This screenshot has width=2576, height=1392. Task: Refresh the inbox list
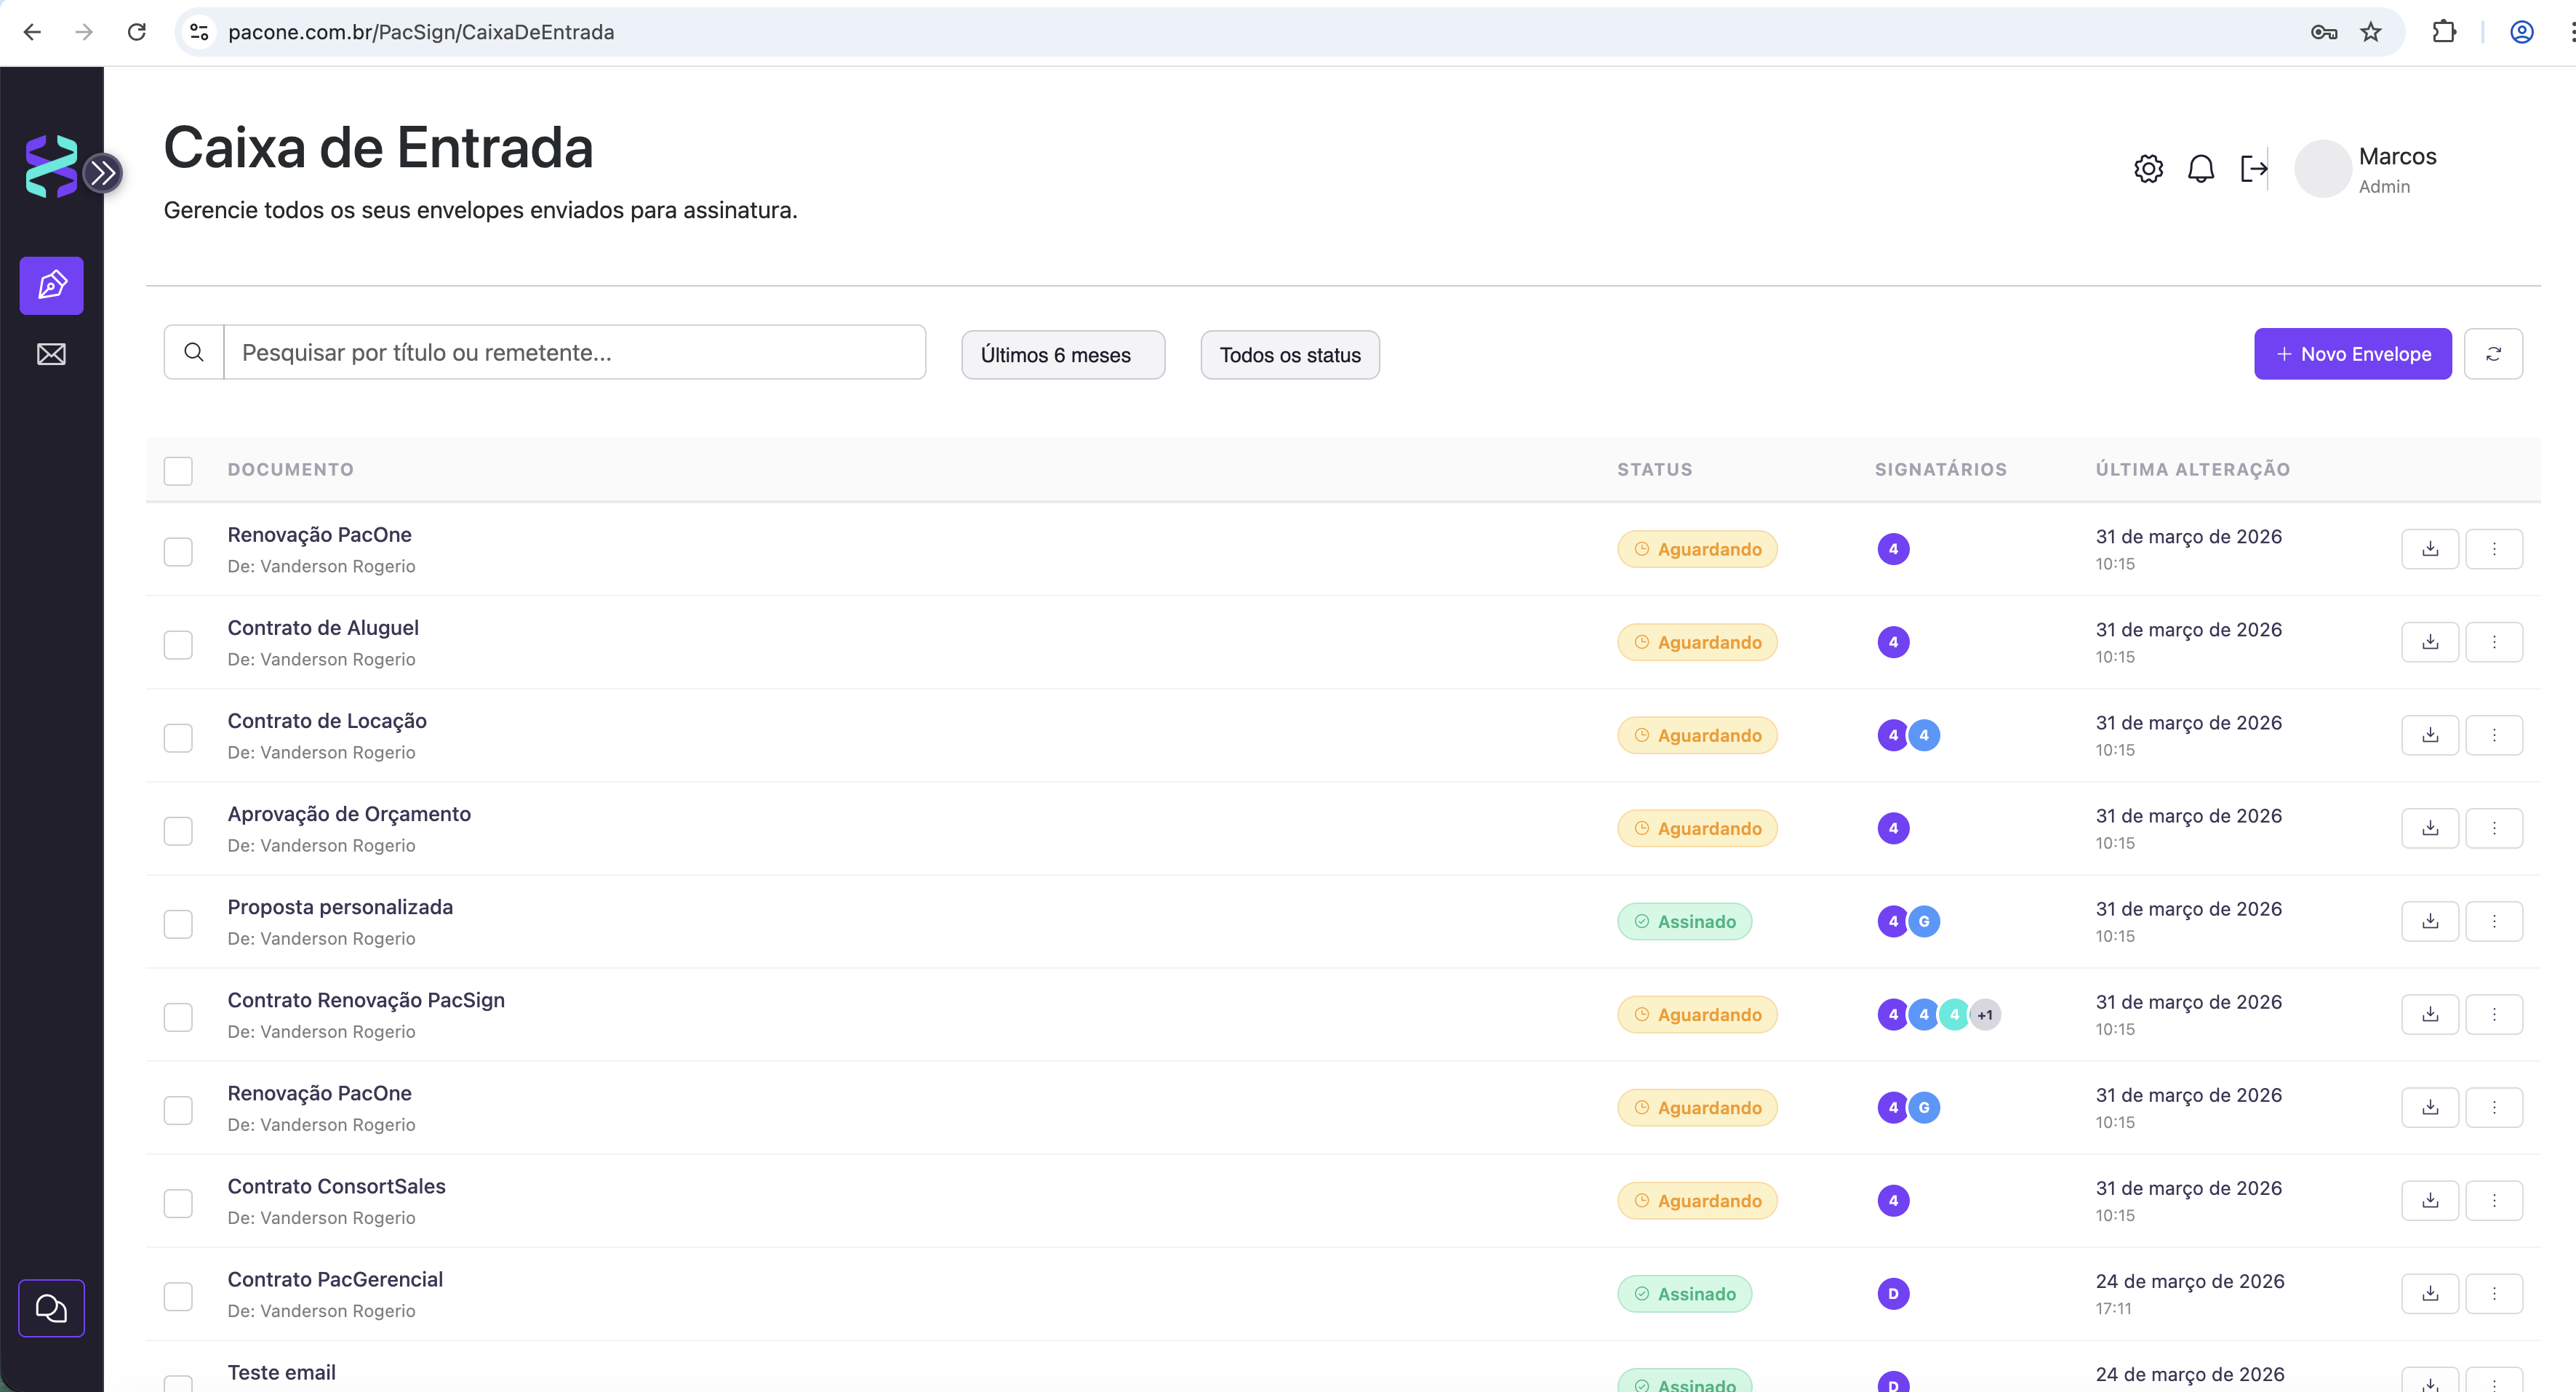tap(2494, 354)
